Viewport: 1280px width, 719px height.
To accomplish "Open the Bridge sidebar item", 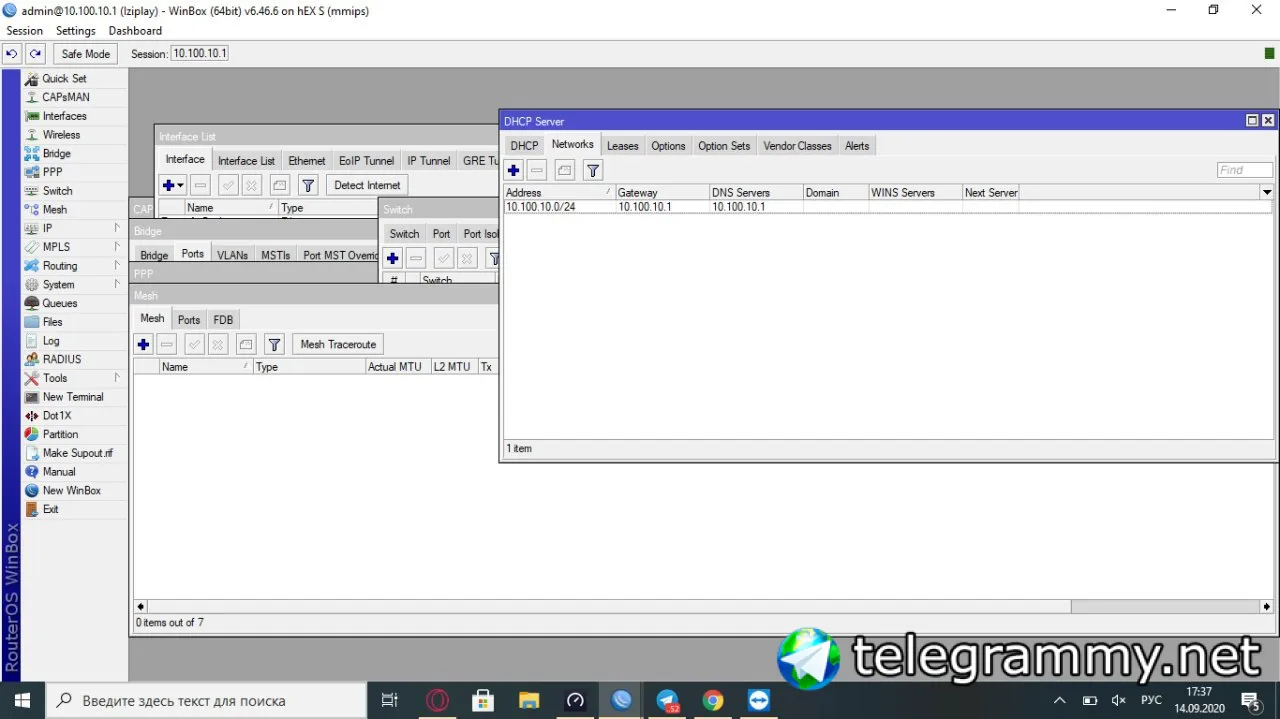I will pos(56,153).
